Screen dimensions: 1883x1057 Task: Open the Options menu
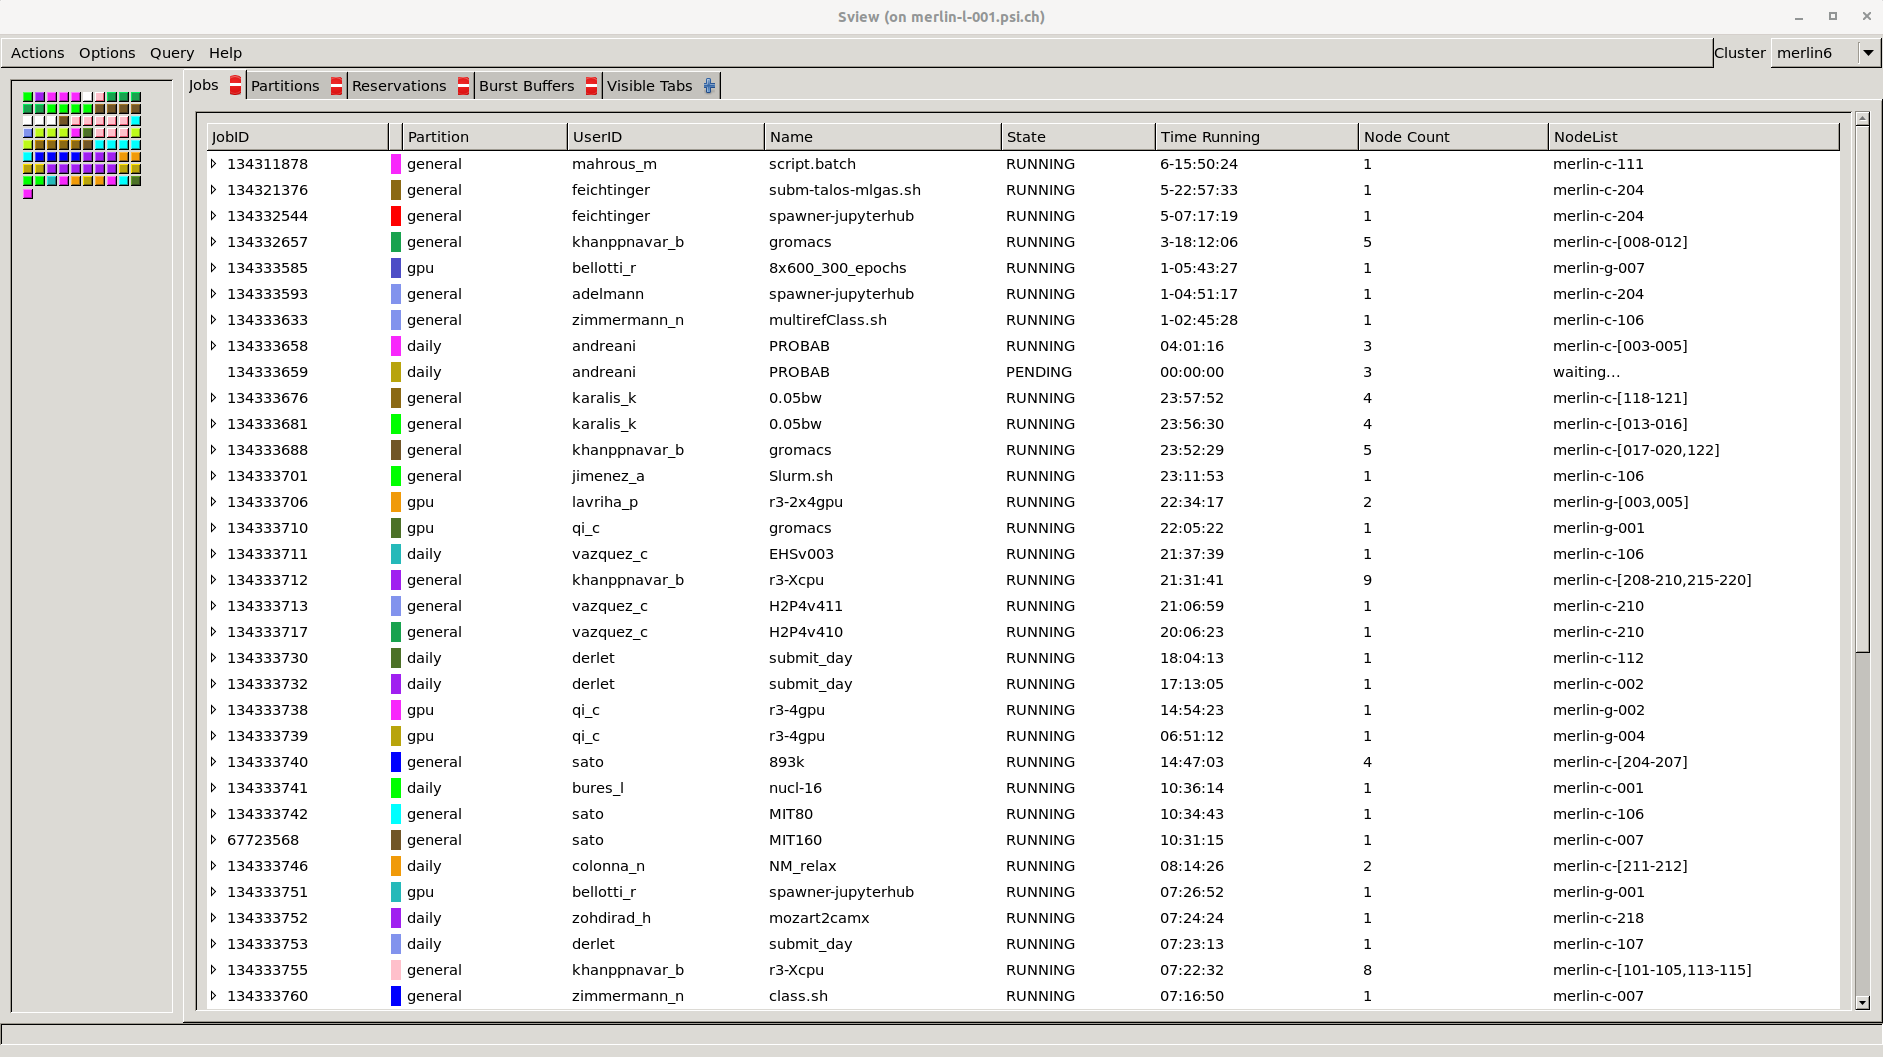tap(107, 52)
